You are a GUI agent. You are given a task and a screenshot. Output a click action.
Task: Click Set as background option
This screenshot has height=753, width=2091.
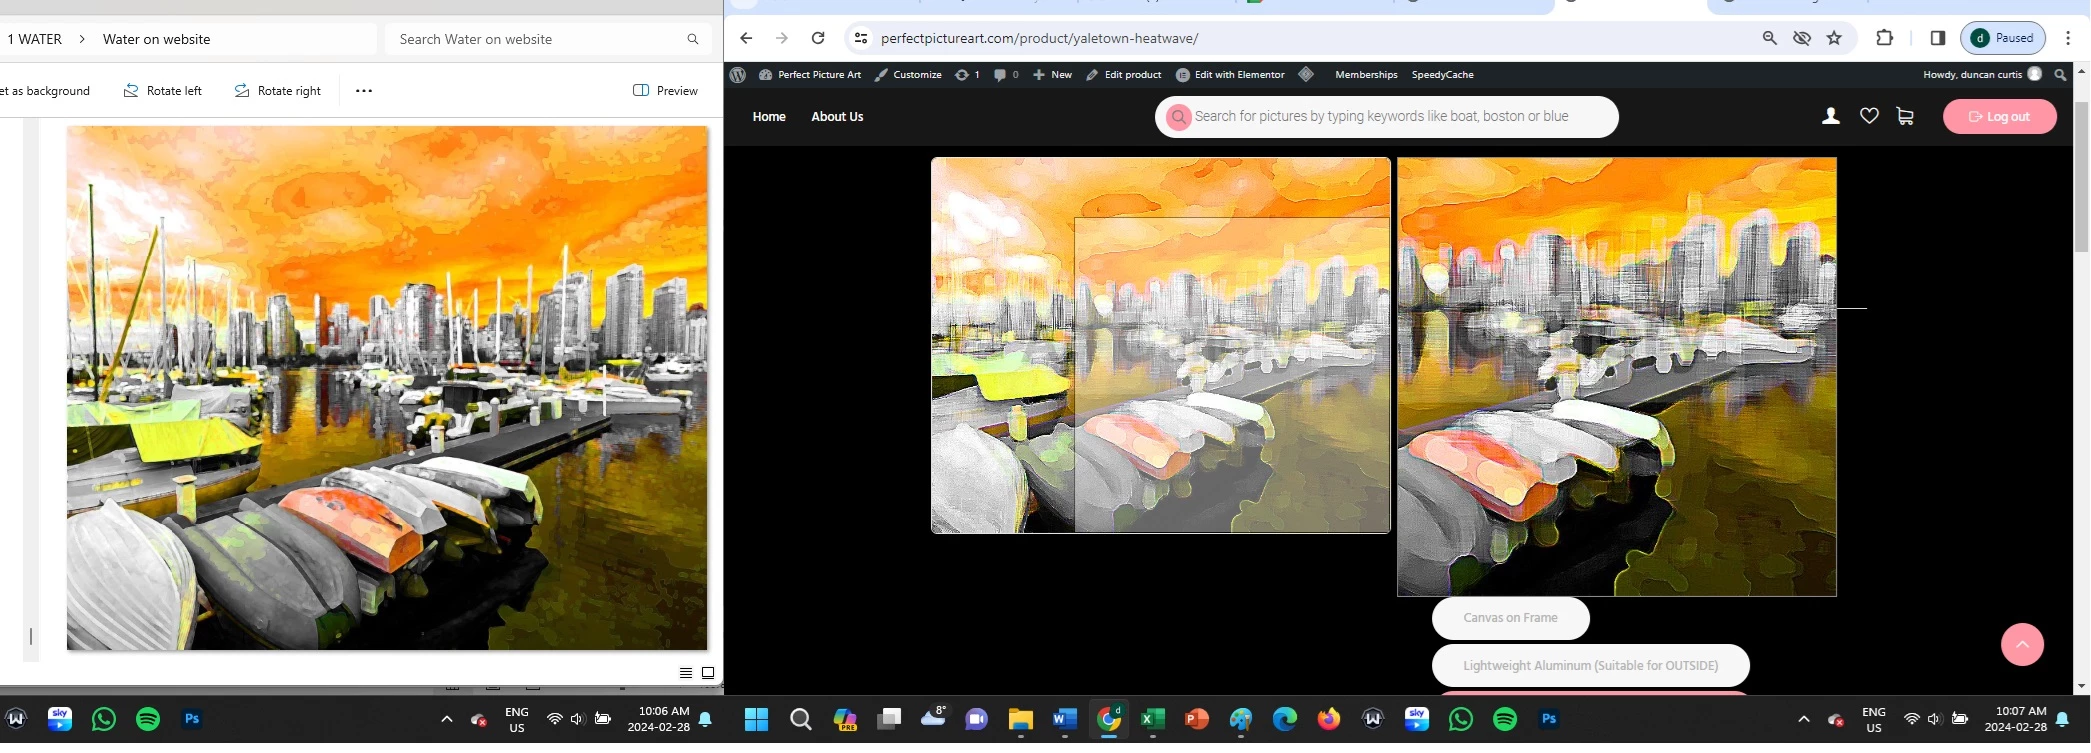[x=44, y=91]
